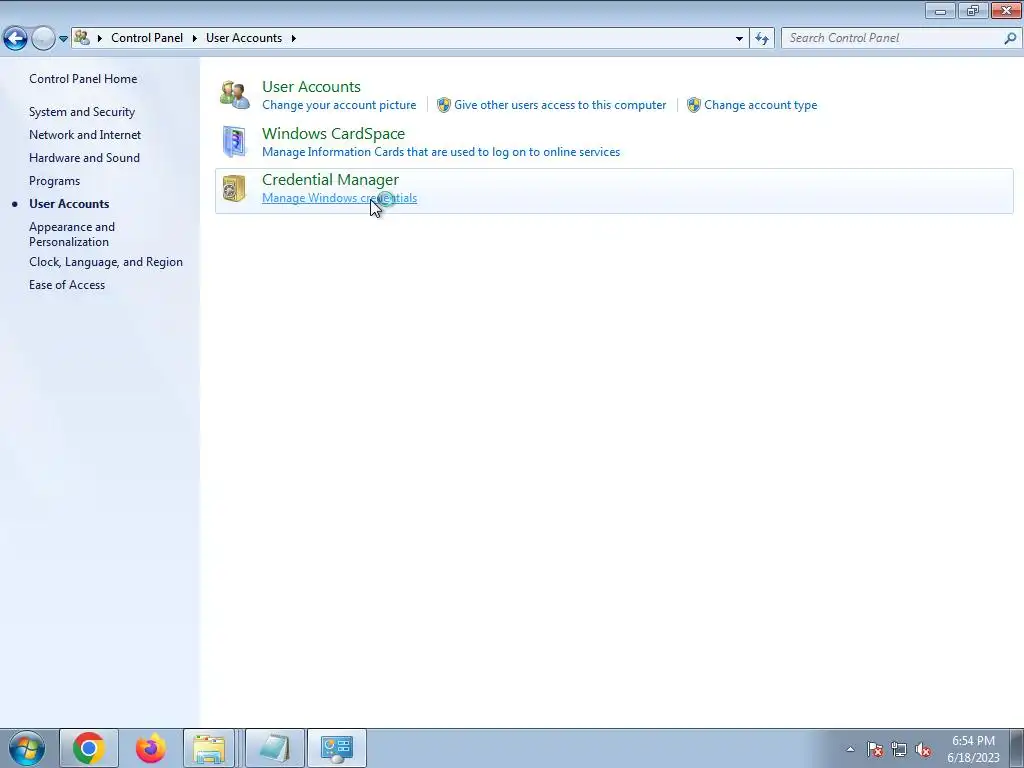Open Ease of Access category
This screenshot has width=1024, height=768.
(67, 285)
